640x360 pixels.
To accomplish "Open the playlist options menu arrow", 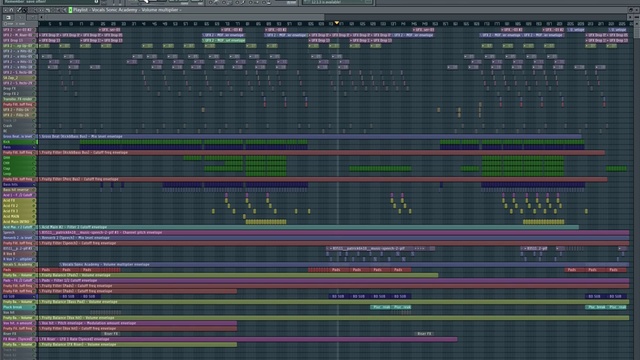I will [x=5, y=10].
